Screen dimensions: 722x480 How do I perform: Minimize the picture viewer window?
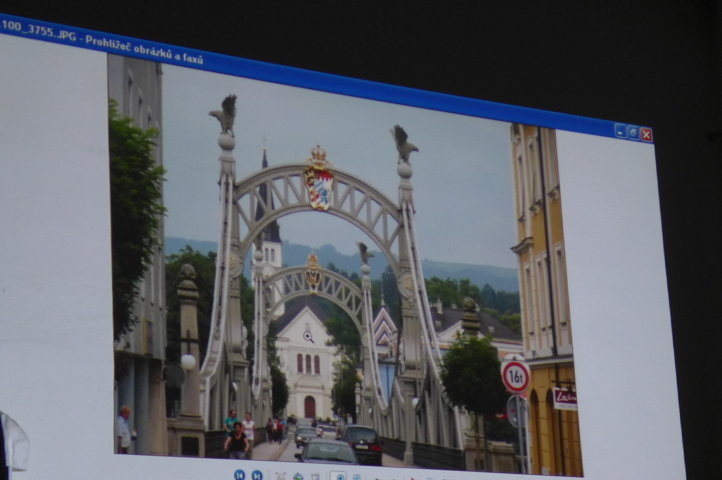tap(620, 130)
